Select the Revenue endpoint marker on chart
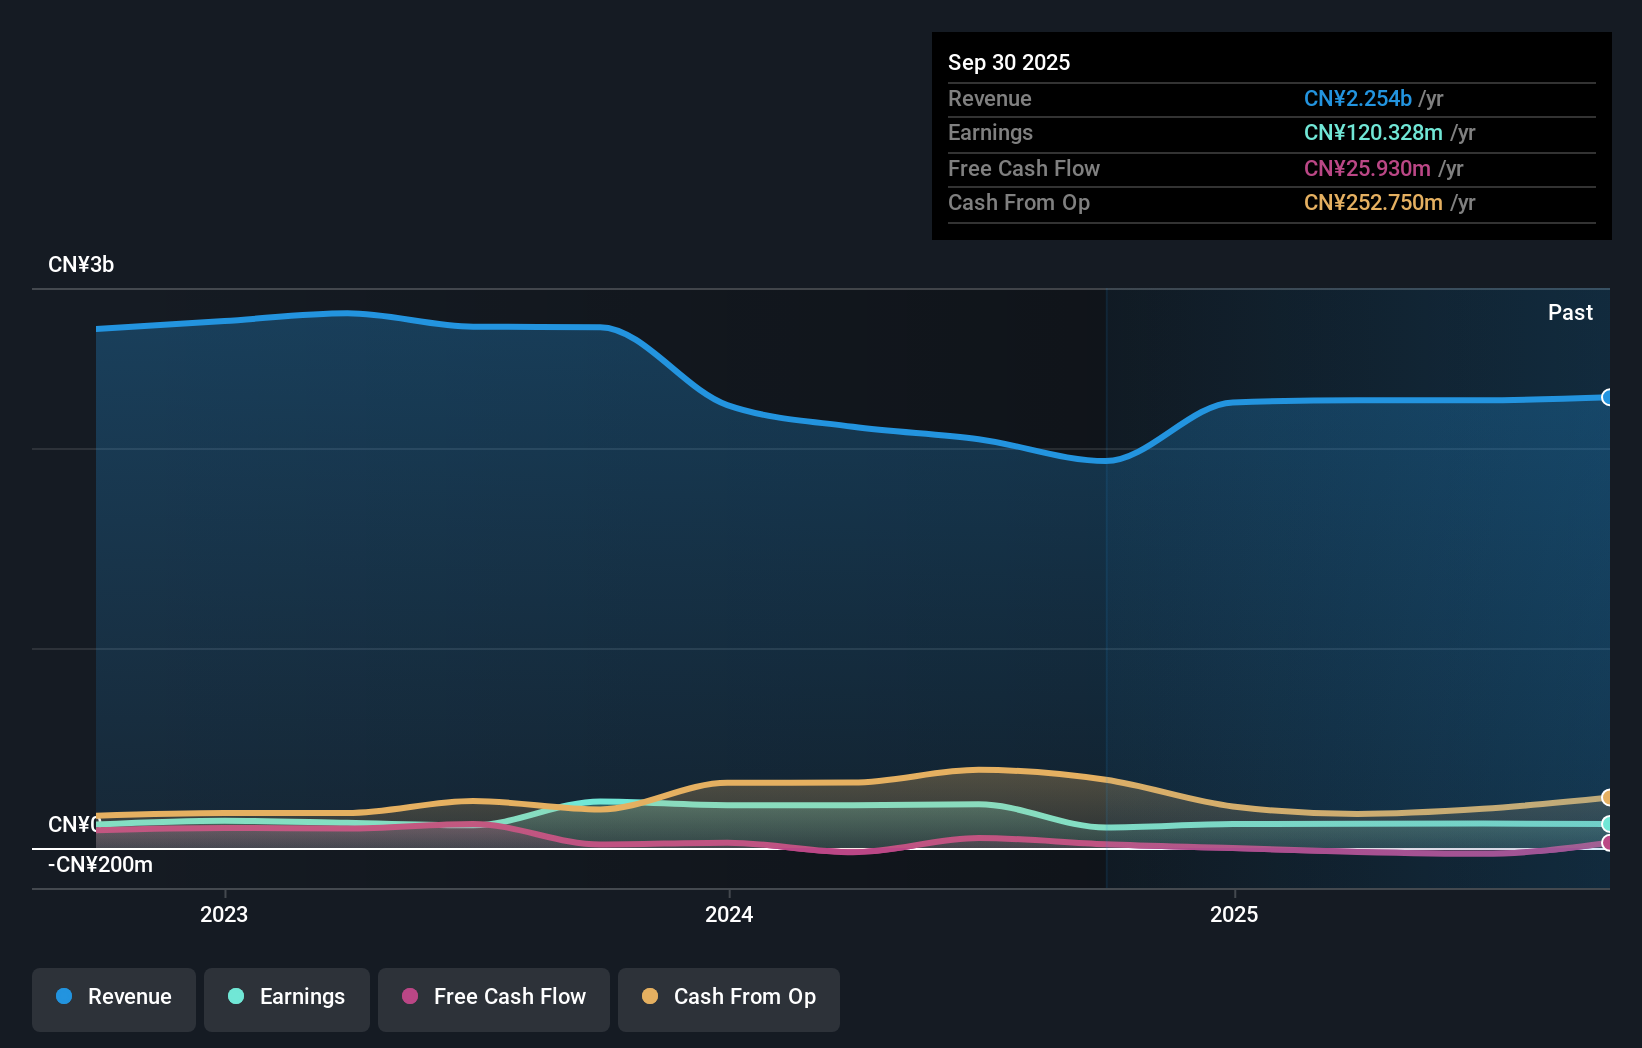 tap(1608, 397)
